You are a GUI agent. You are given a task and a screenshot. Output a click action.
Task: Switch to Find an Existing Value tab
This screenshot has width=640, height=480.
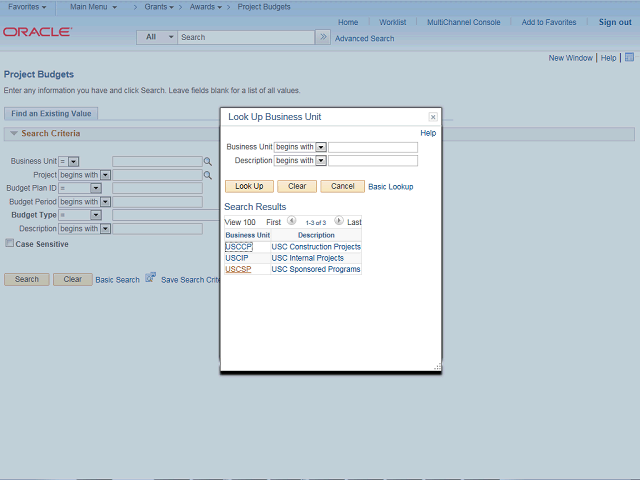coord(51,114)
